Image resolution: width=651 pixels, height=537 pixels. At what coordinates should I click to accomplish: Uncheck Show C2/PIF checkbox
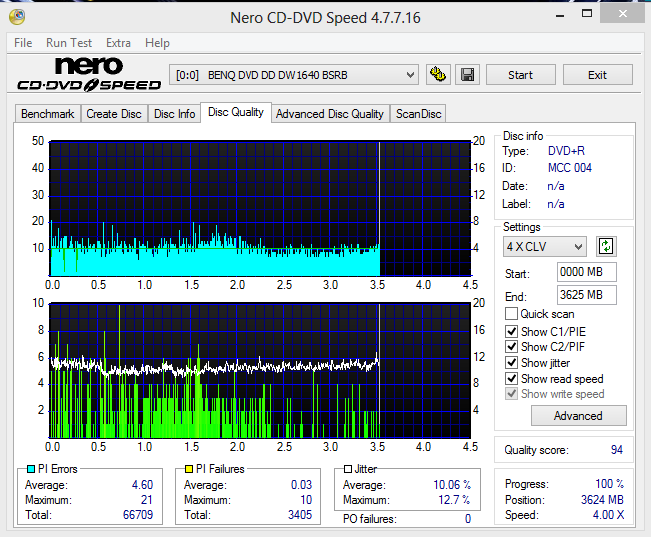point(512,346)
